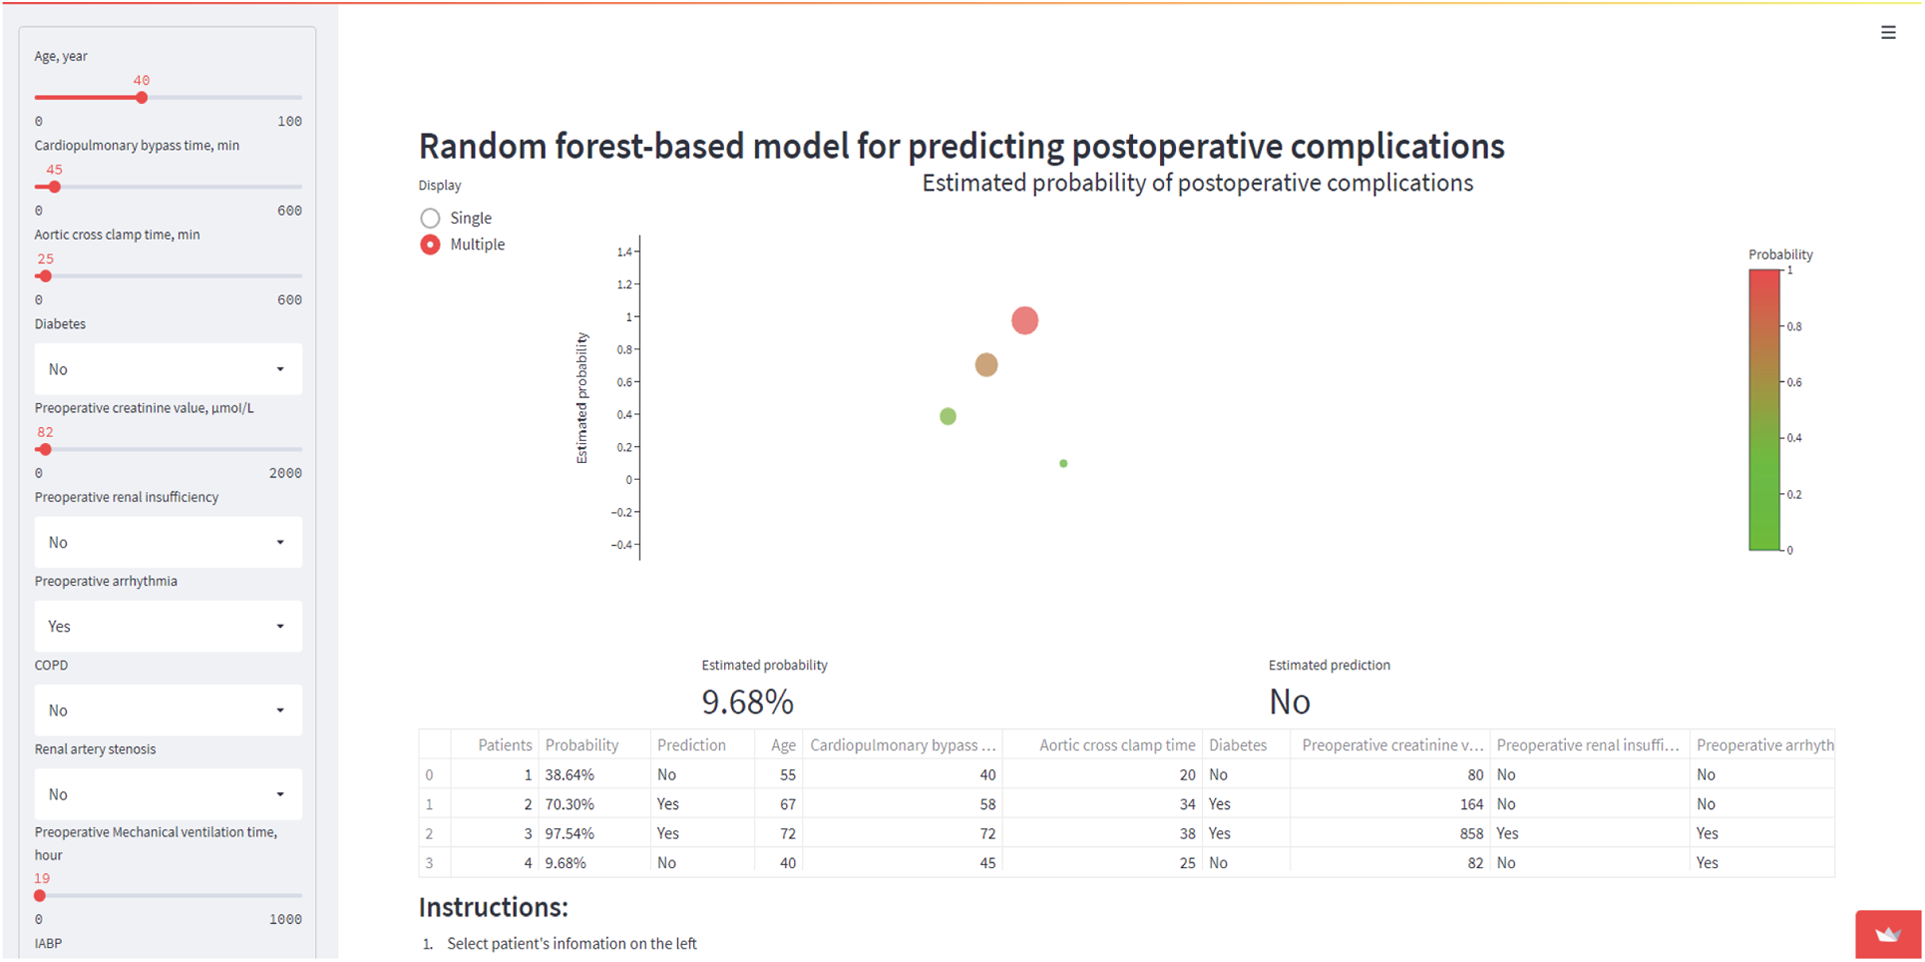Screen dimensions: 1925x962
Task: Expand Preoperative renal insufficiency dropdown
Action: [168, 542]
